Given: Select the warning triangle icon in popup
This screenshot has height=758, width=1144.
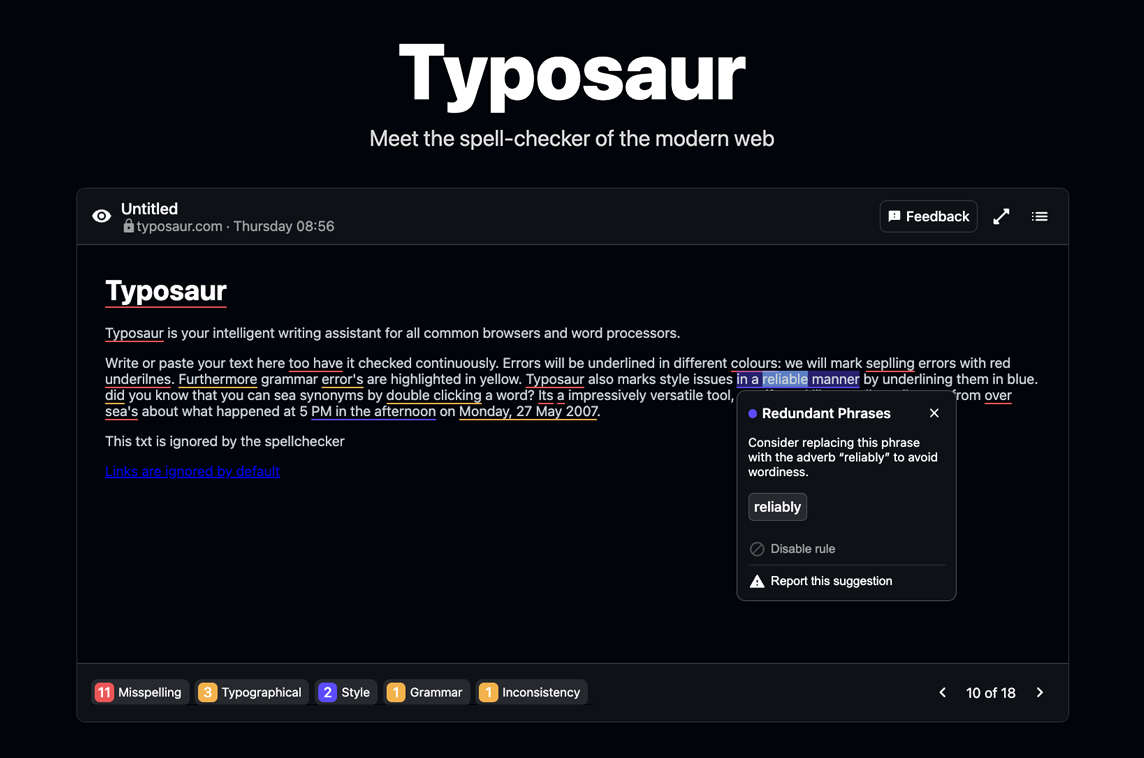Looking at the screenshot, I should coord(757,581).
